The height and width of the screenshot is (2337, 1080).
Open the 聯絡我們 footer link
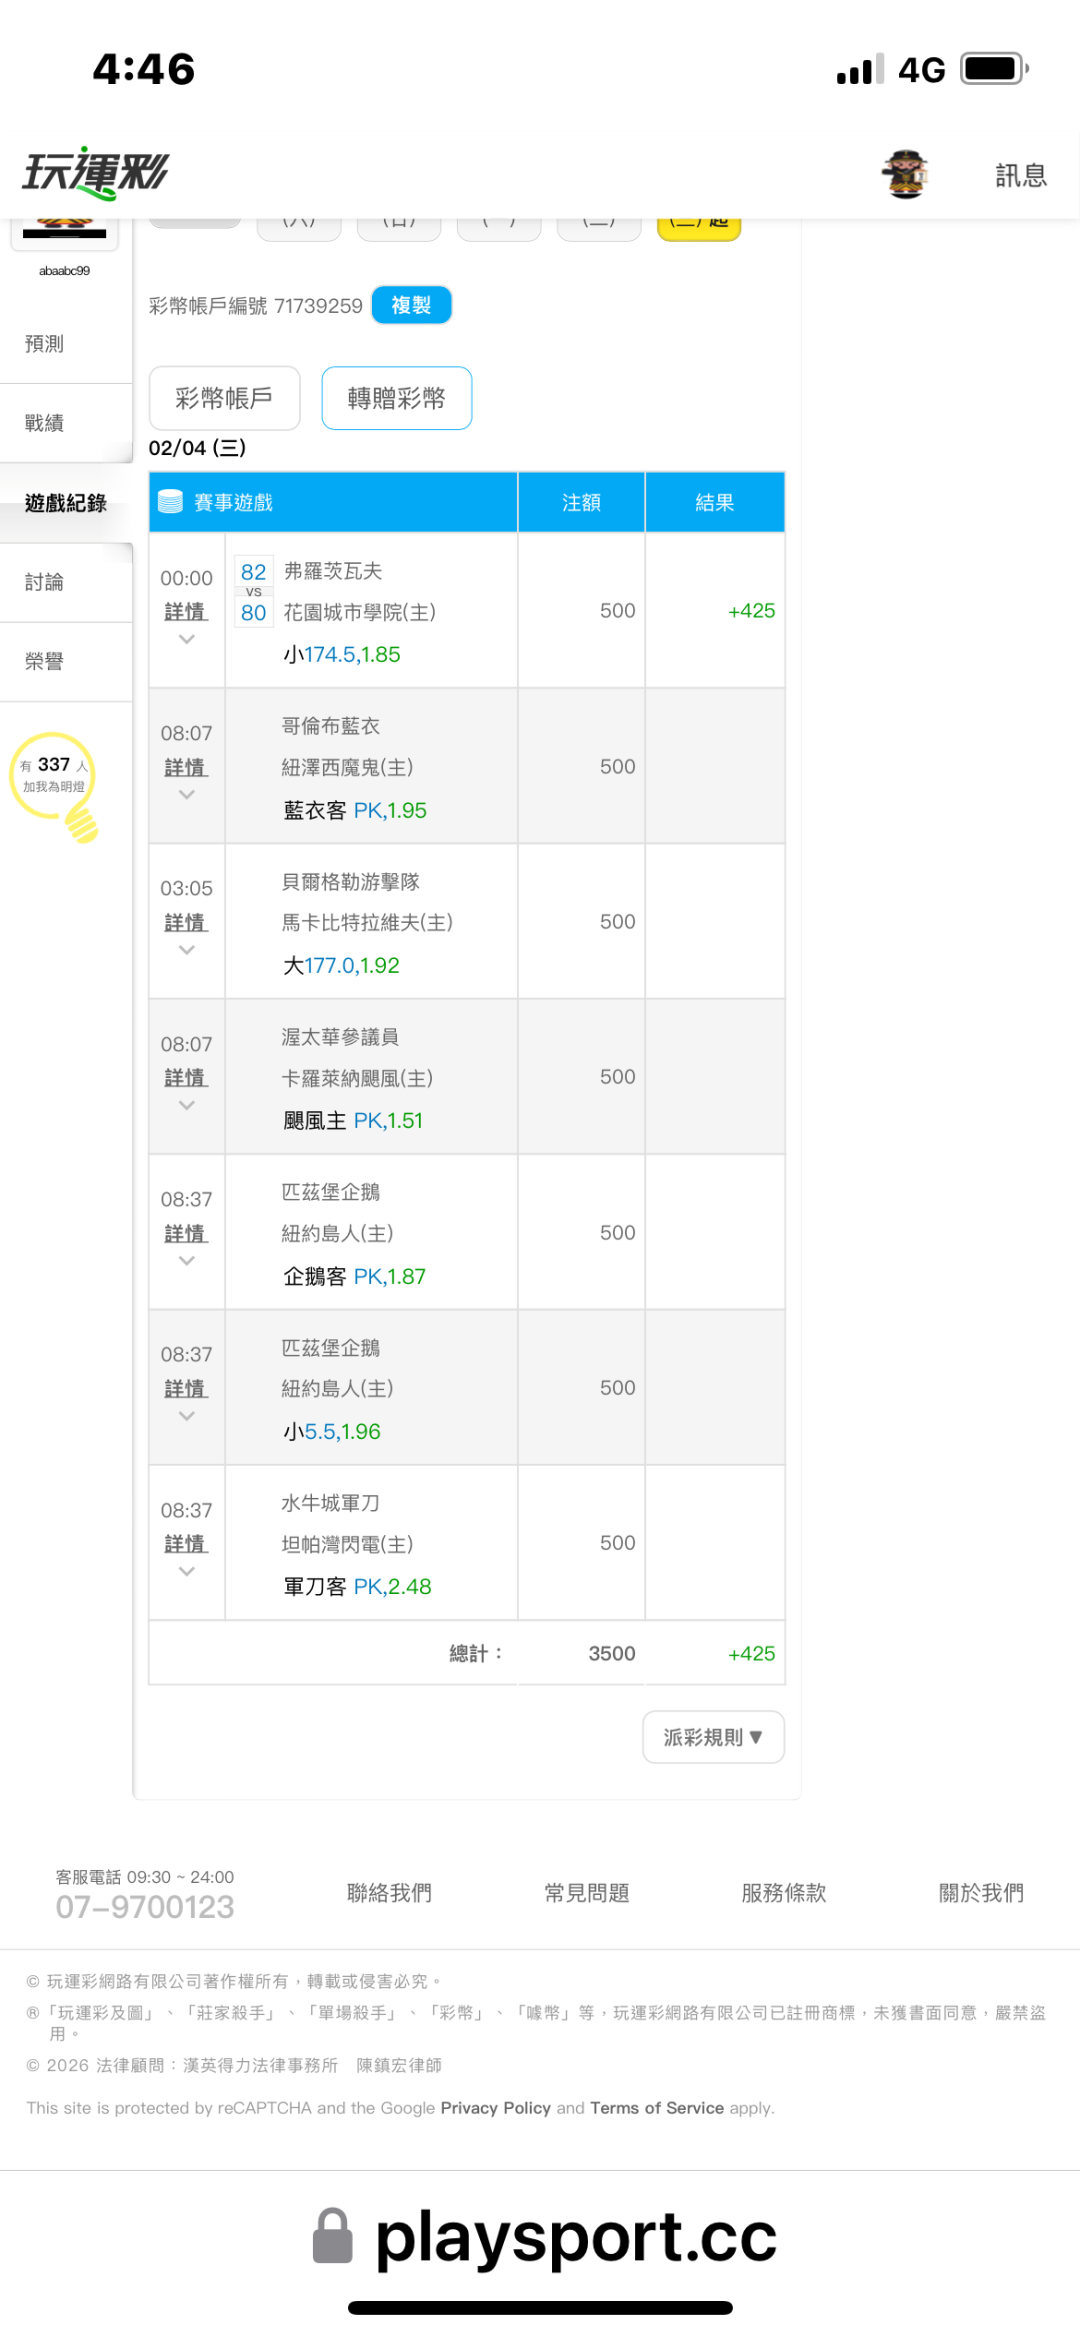[x=389, y=1893]
